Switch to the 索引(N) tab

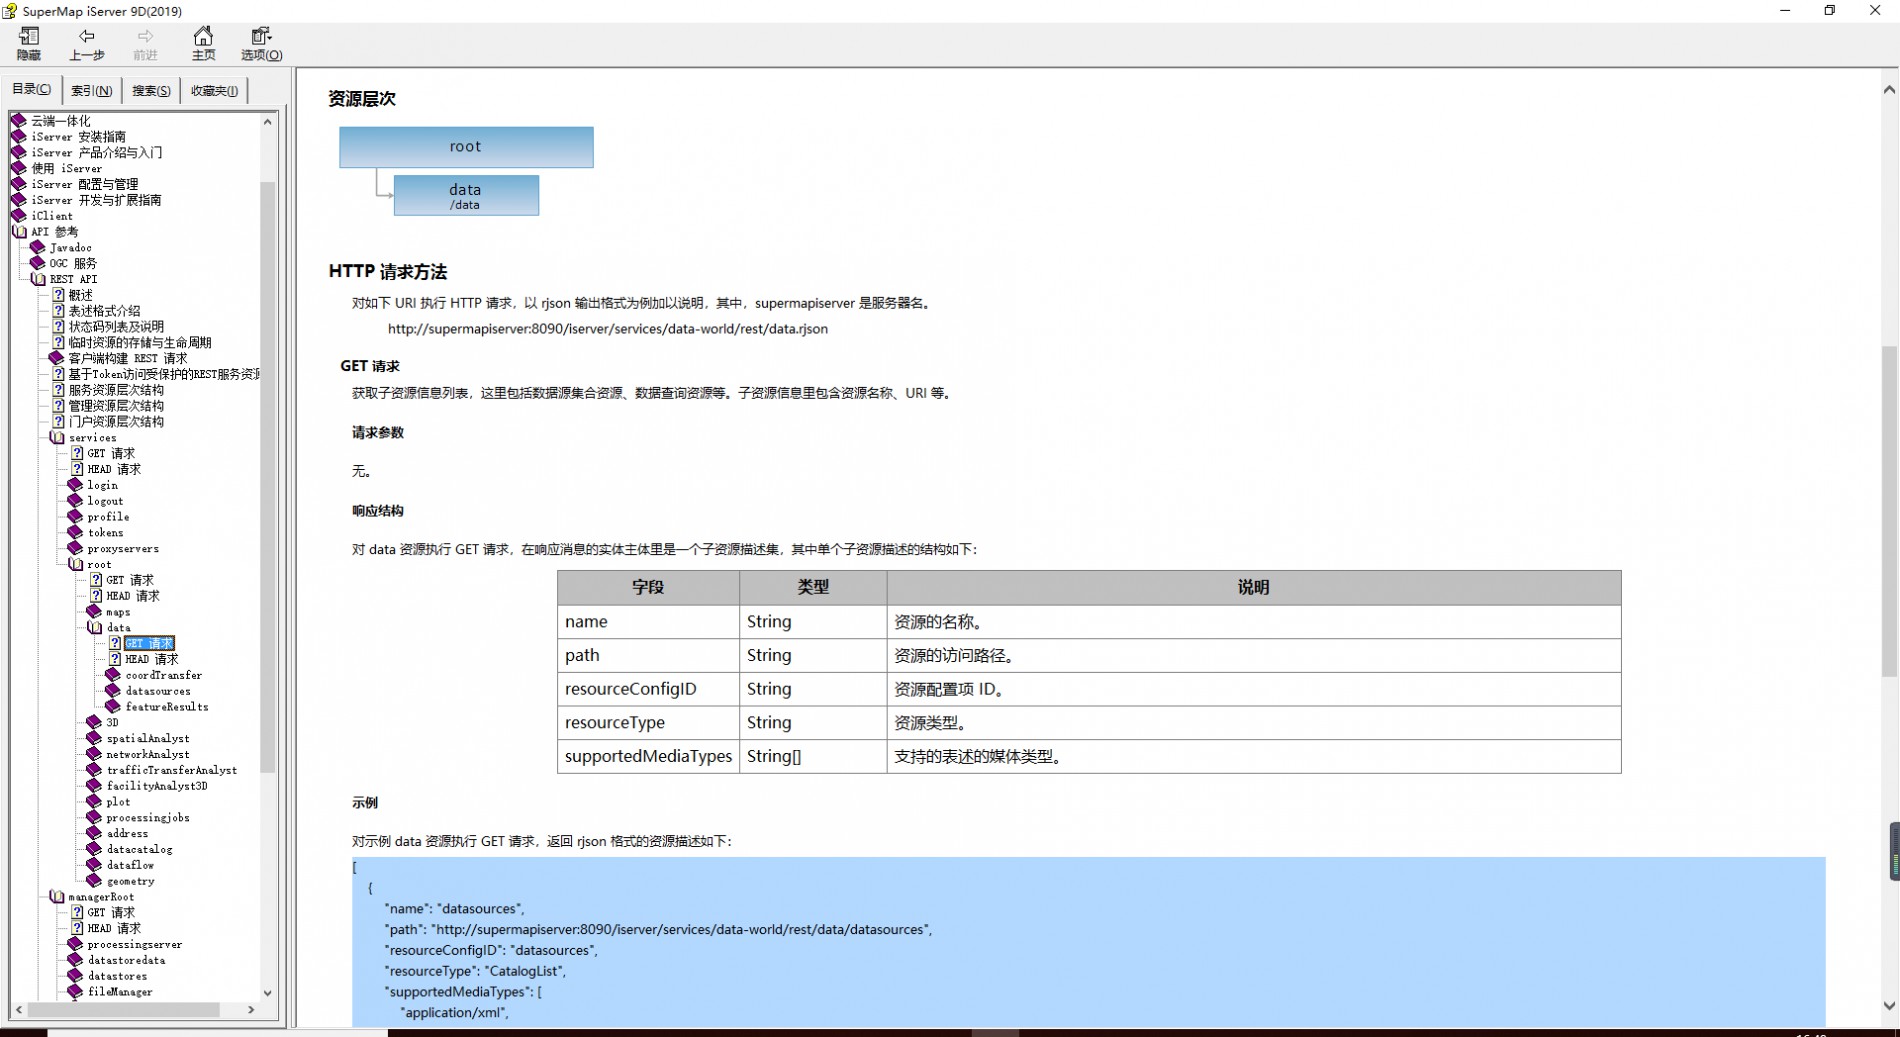click(x=91, y=90)
